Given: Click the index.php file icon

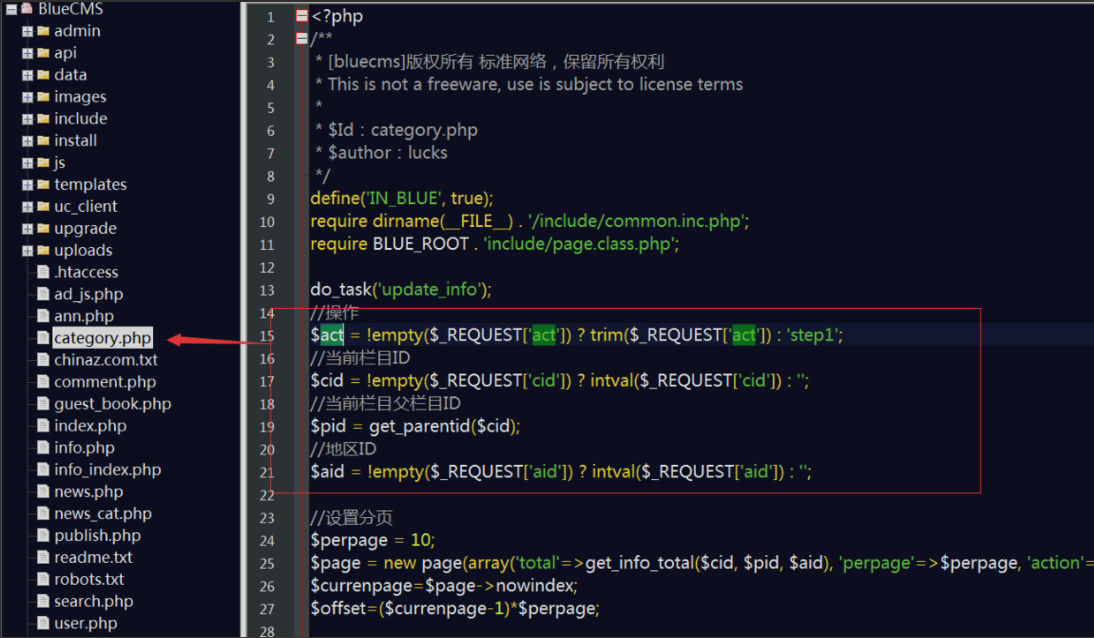Looking at the screenshot, I should pos(43,426).
